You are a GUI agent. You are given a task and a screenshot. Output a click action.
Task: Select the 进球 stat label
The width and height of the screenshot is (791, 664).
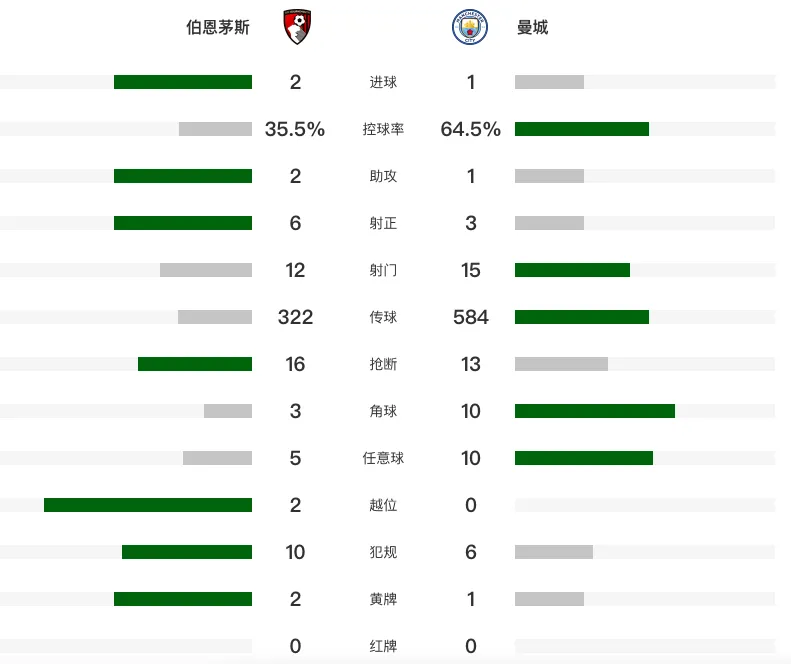tap(383, 82)
